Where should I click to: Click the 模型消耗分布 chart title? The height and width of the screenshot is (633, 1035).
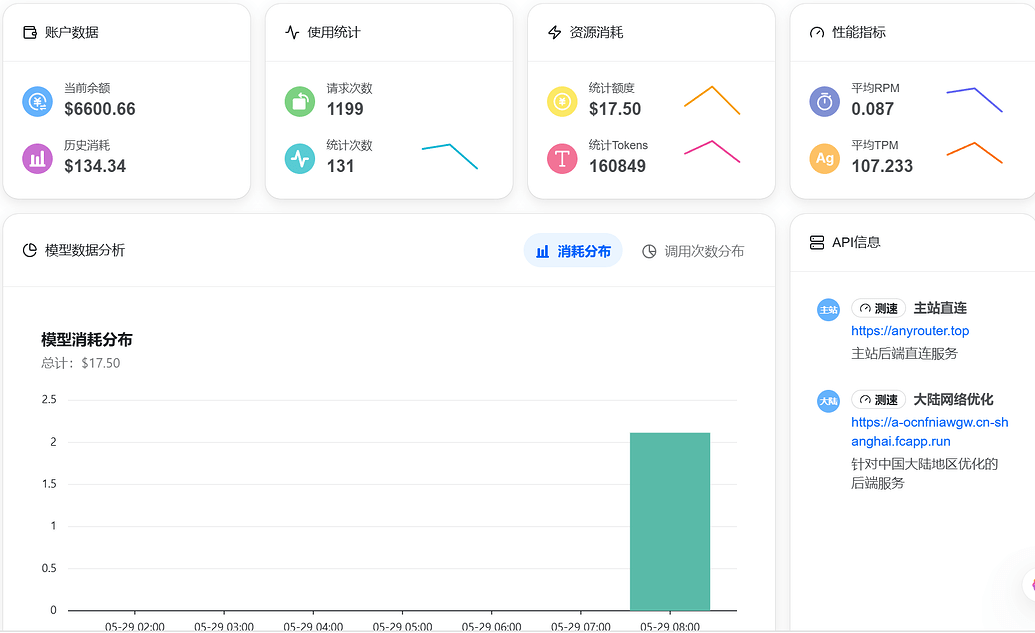[x=86, y=340]
